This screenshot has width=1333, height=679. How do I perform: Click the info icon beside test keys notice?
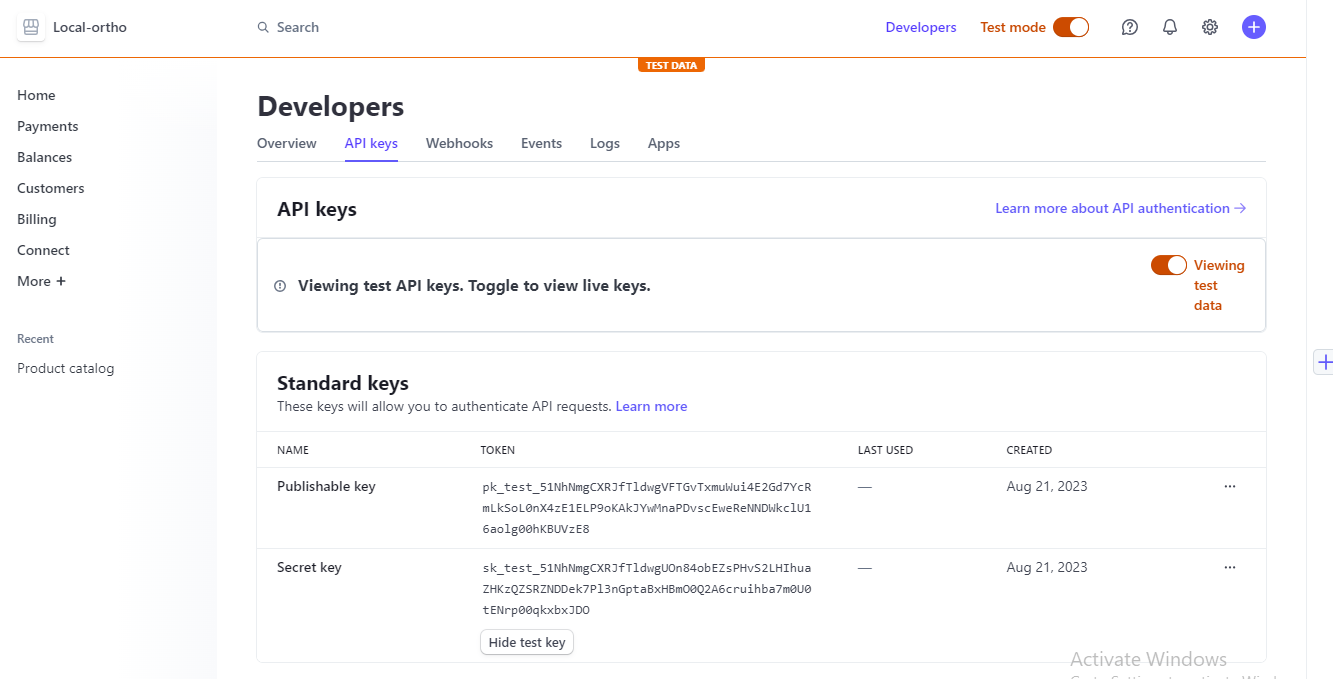[280, 286]
